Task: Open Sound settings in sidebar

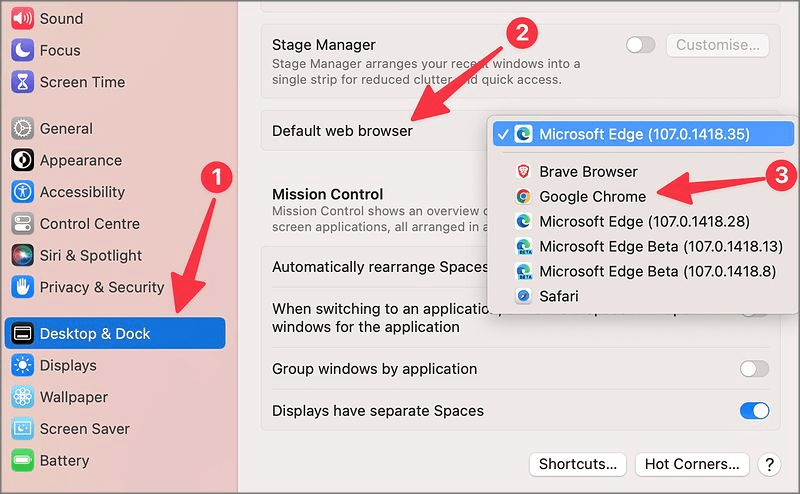Action: pyautogui.click(x=61, y=18)
